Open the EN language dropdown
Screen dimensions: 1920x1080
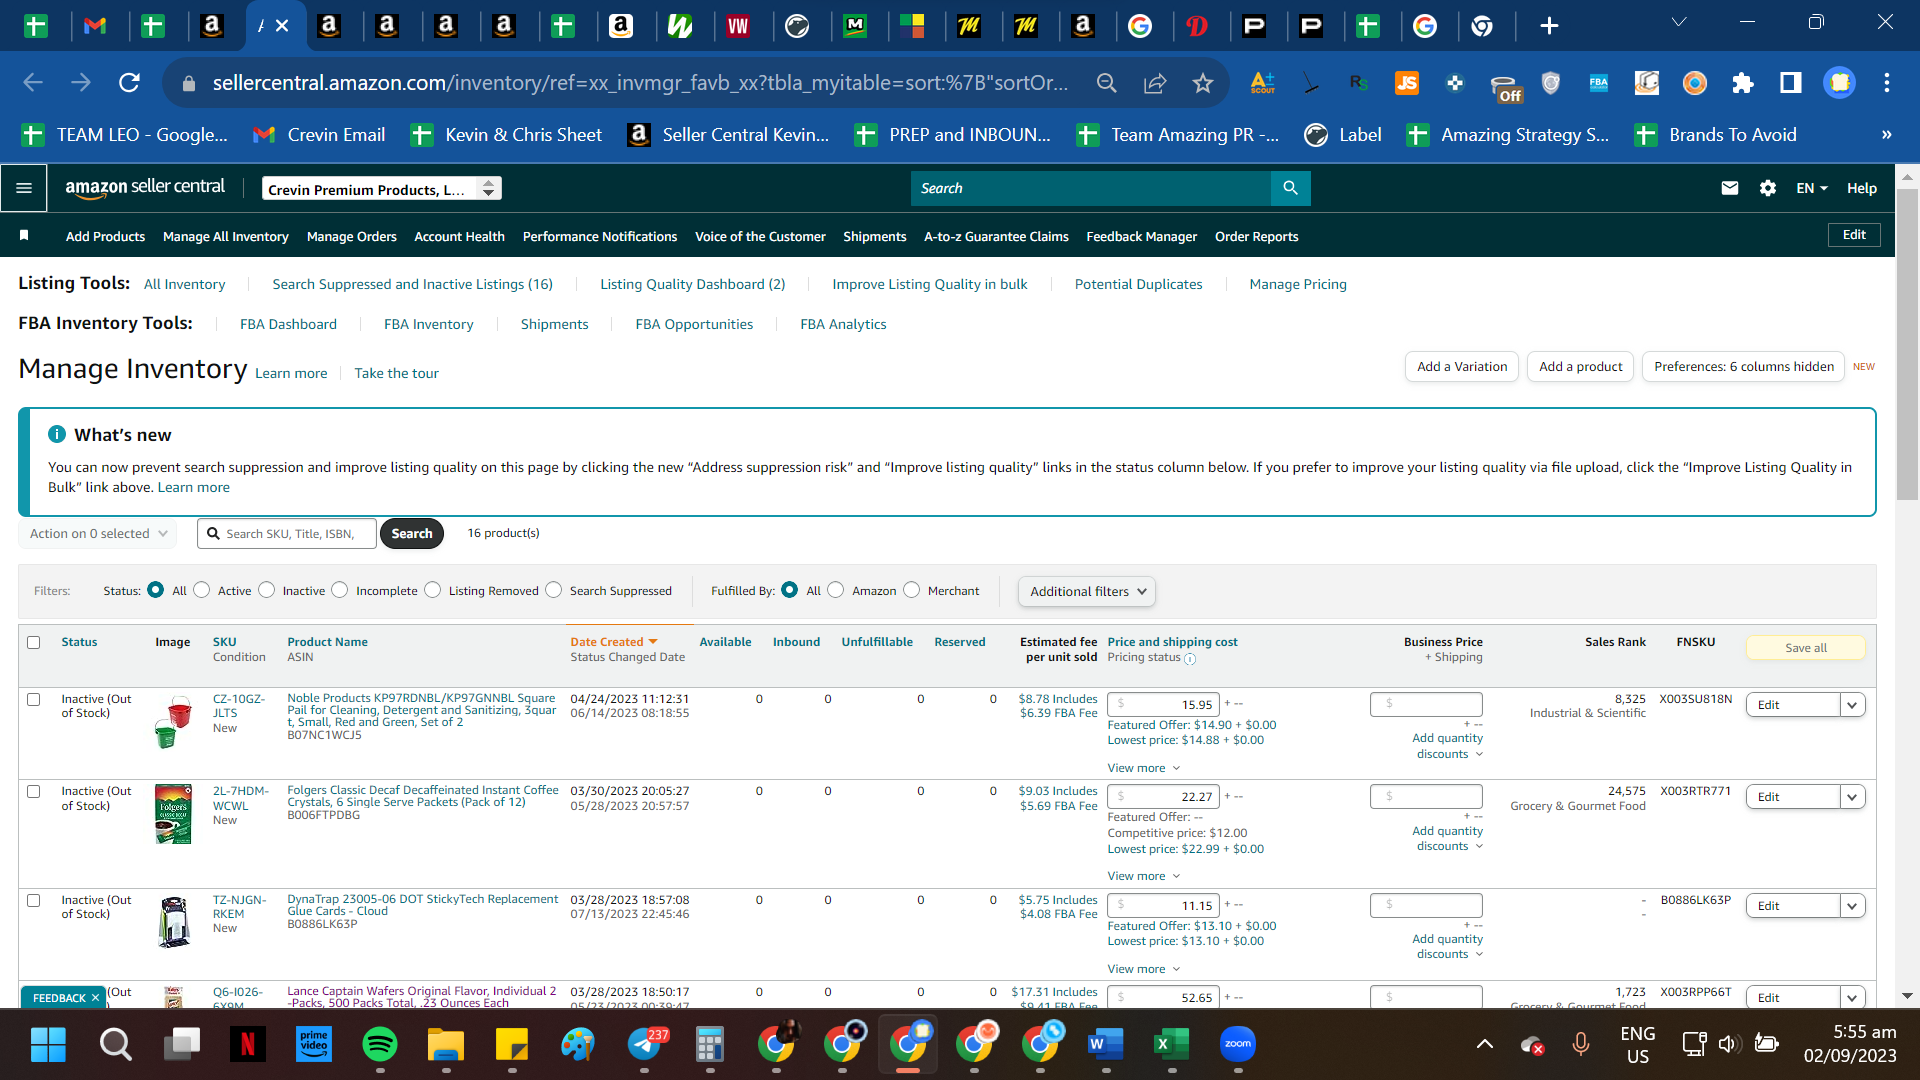tap(1812, 188)
